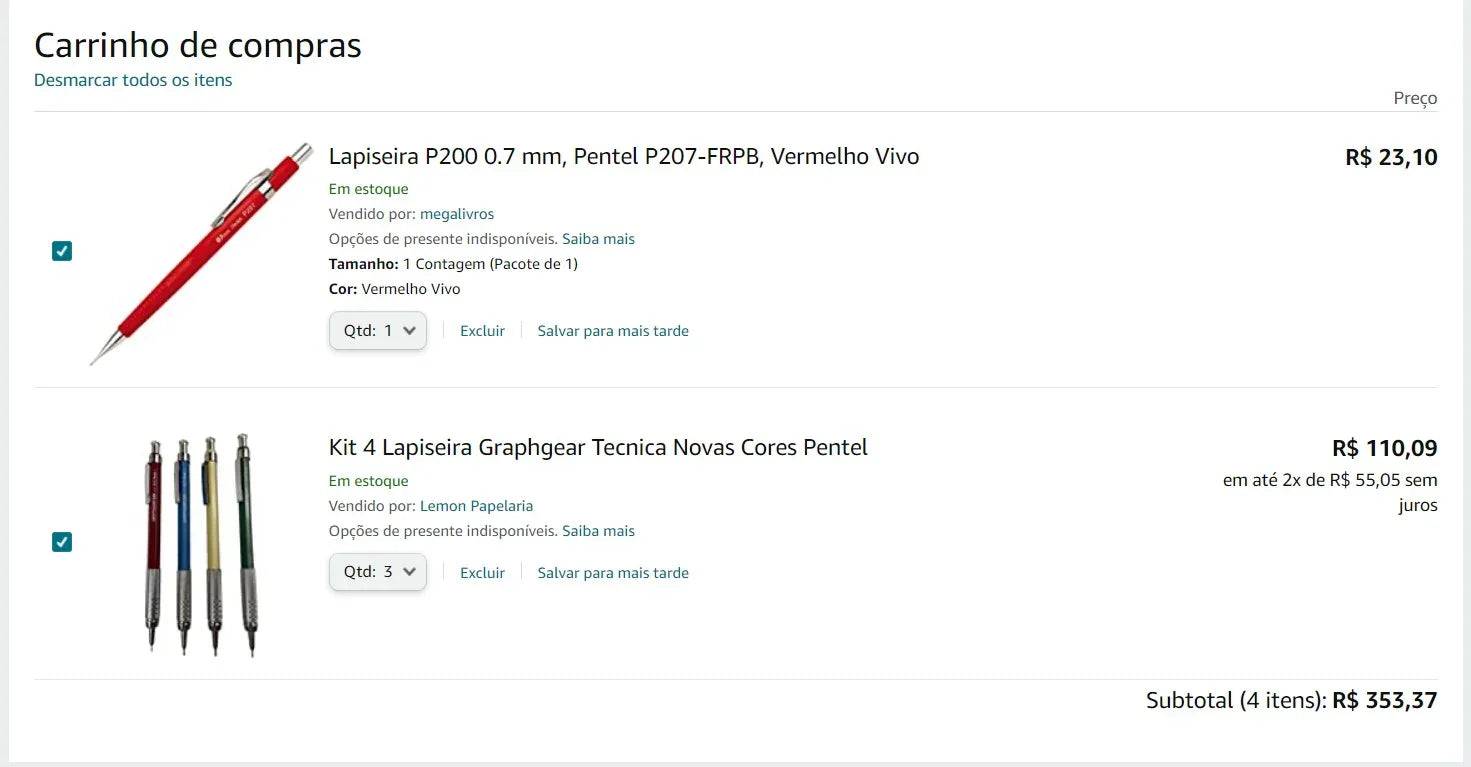Click Desmarcar todos os itens link
This screenshot has width=1471, height=767.
coord(133,80)
